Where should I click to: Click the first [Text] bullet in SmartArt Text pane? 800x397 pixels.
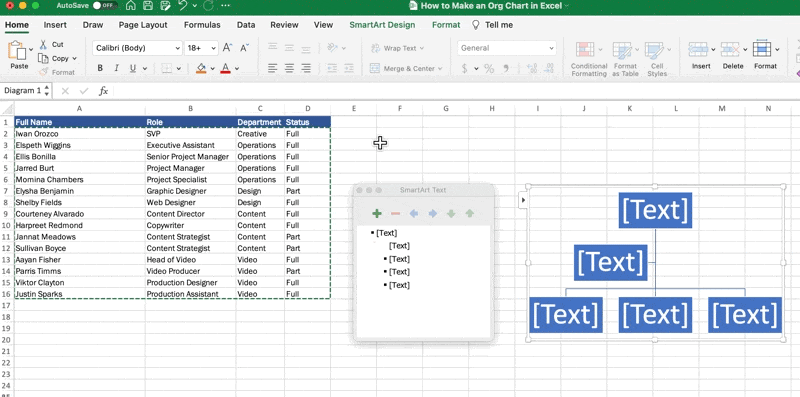[x=386, y=233]
